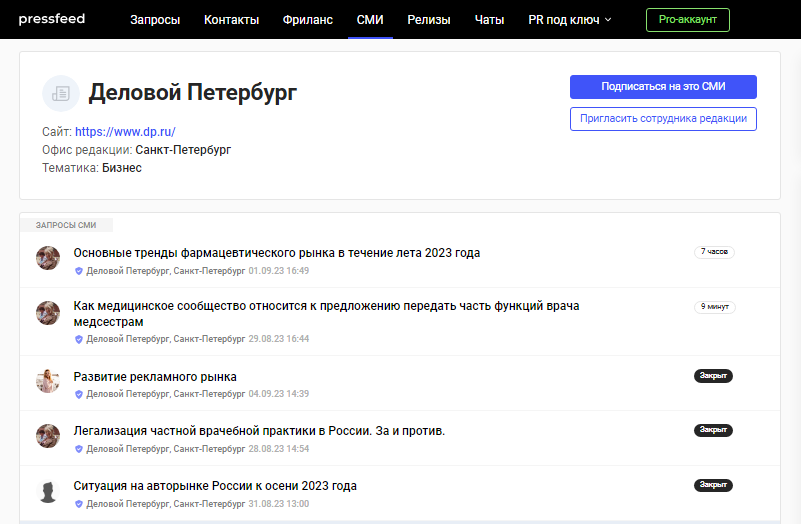This screenshot has width=801, height=524.
Task: Click verified shield icon dated 31.08.23
Action: tap(79, 504)
